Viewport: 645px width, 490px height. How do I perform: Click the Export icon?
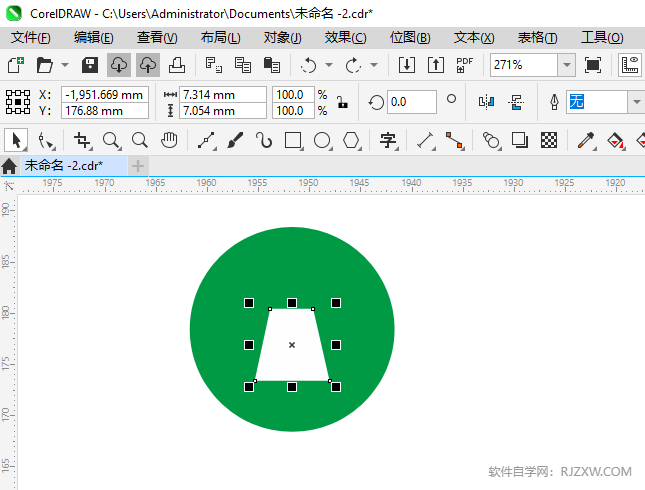click(x=436, y=65)
